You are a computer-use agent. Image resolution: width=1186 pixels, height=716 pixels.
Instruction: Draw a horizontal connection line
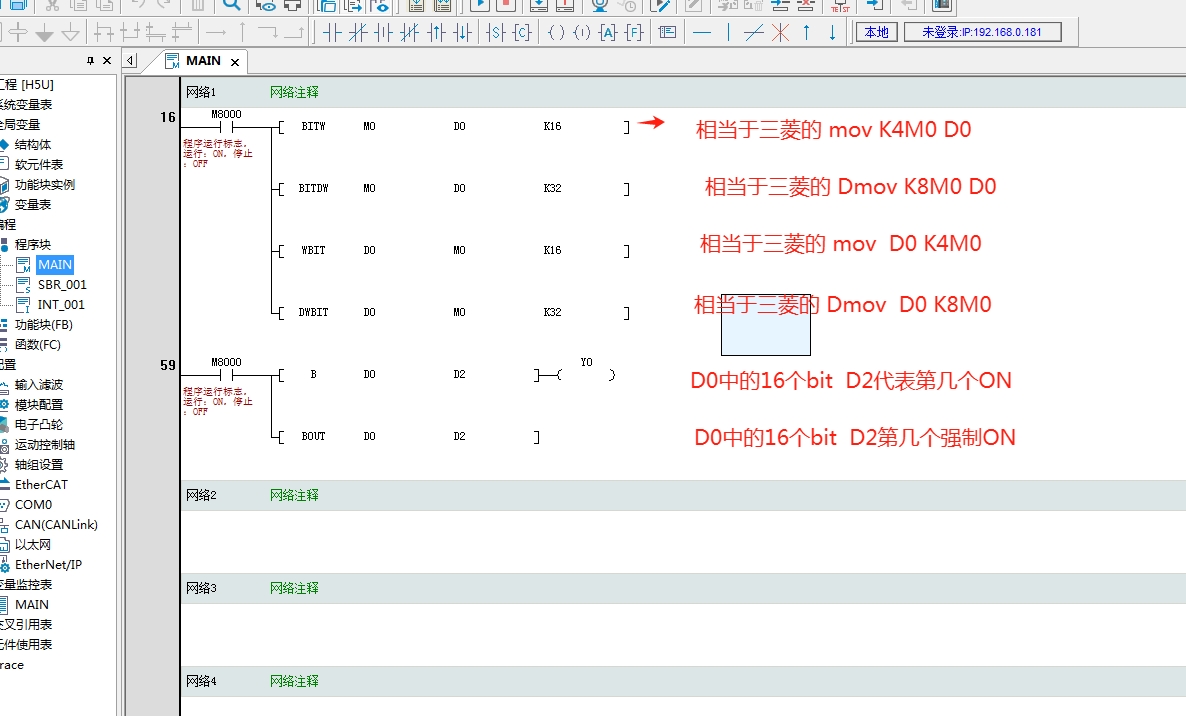tap(702, 32)
